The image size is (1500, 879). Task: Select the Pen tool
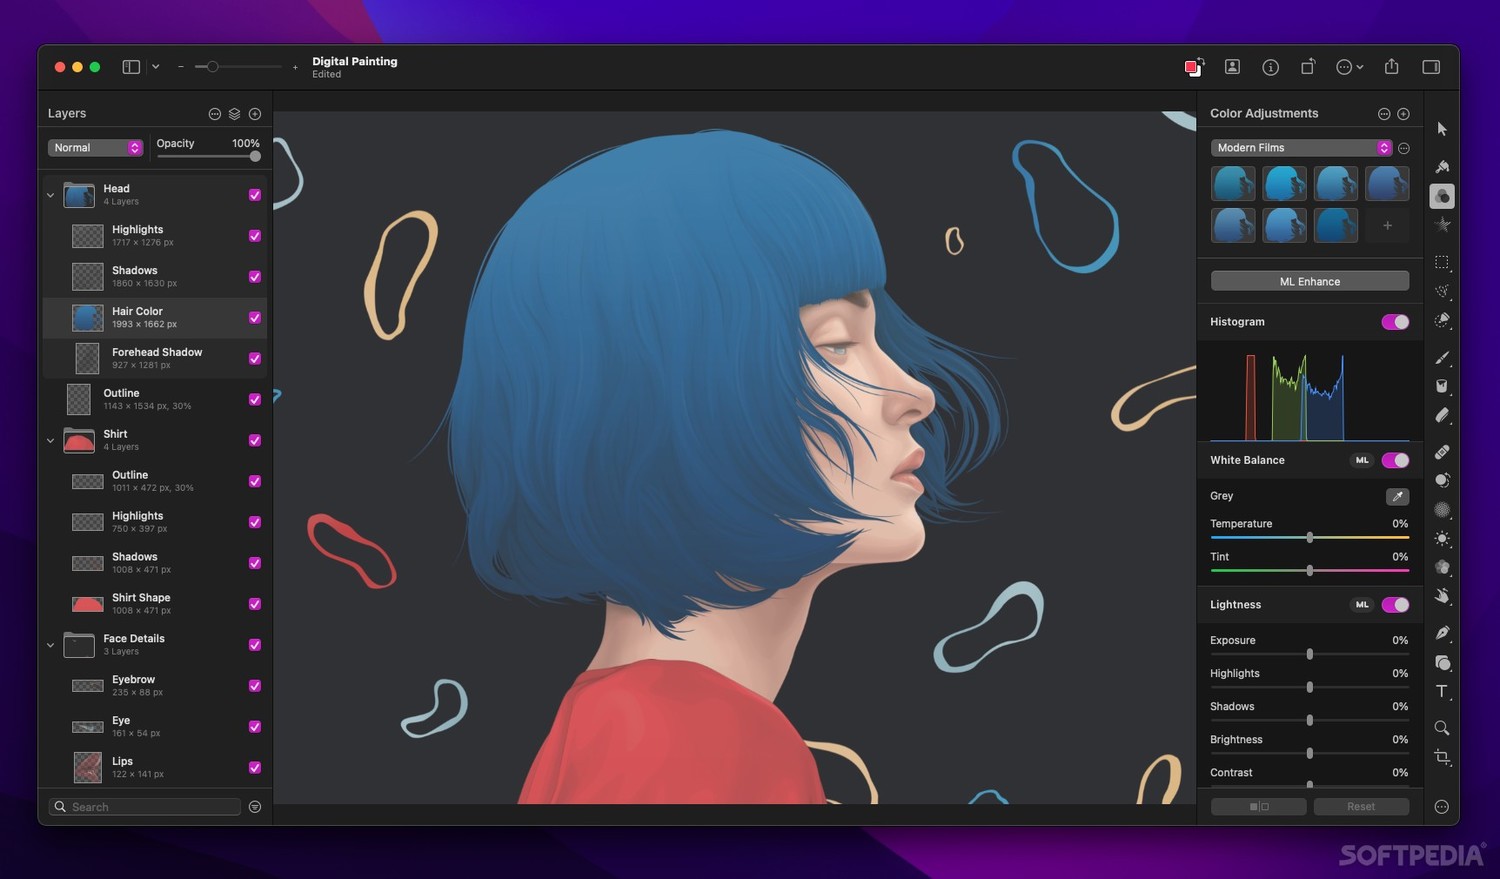click(1442, 633)
